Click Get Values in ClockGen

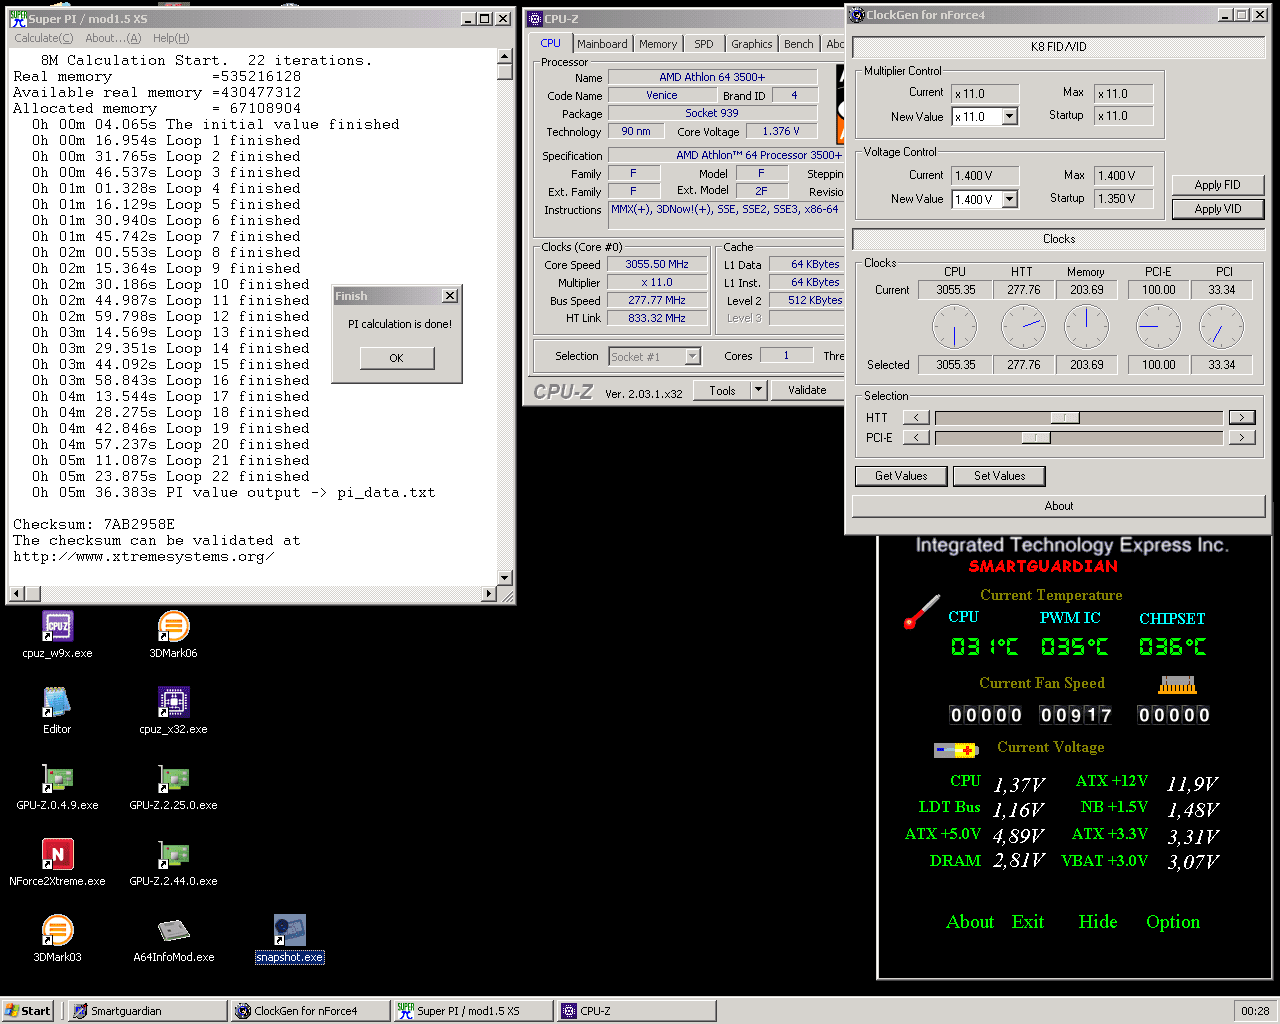pos(901,476)
